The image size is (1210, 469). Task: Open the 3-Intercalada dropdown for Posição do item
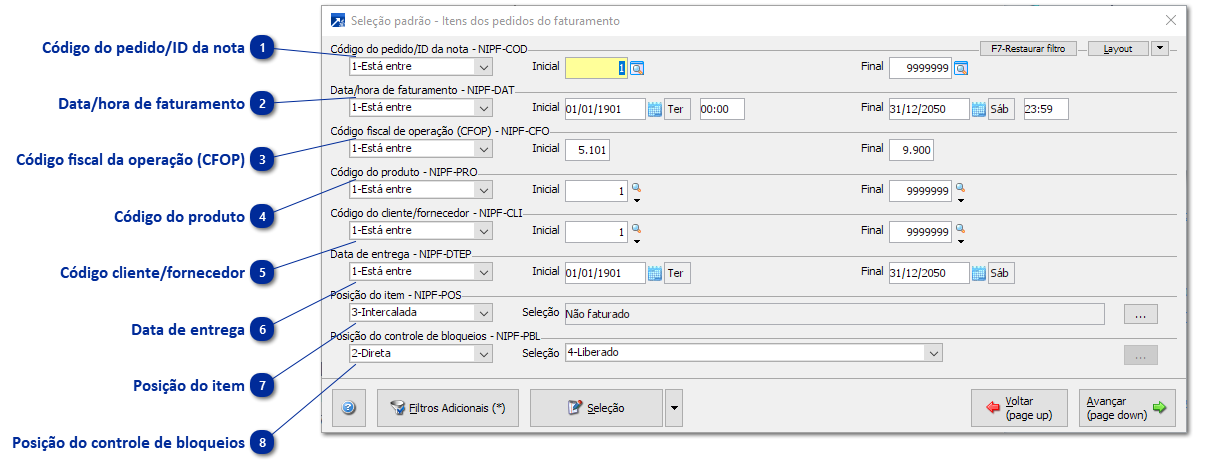click(483, 313)
